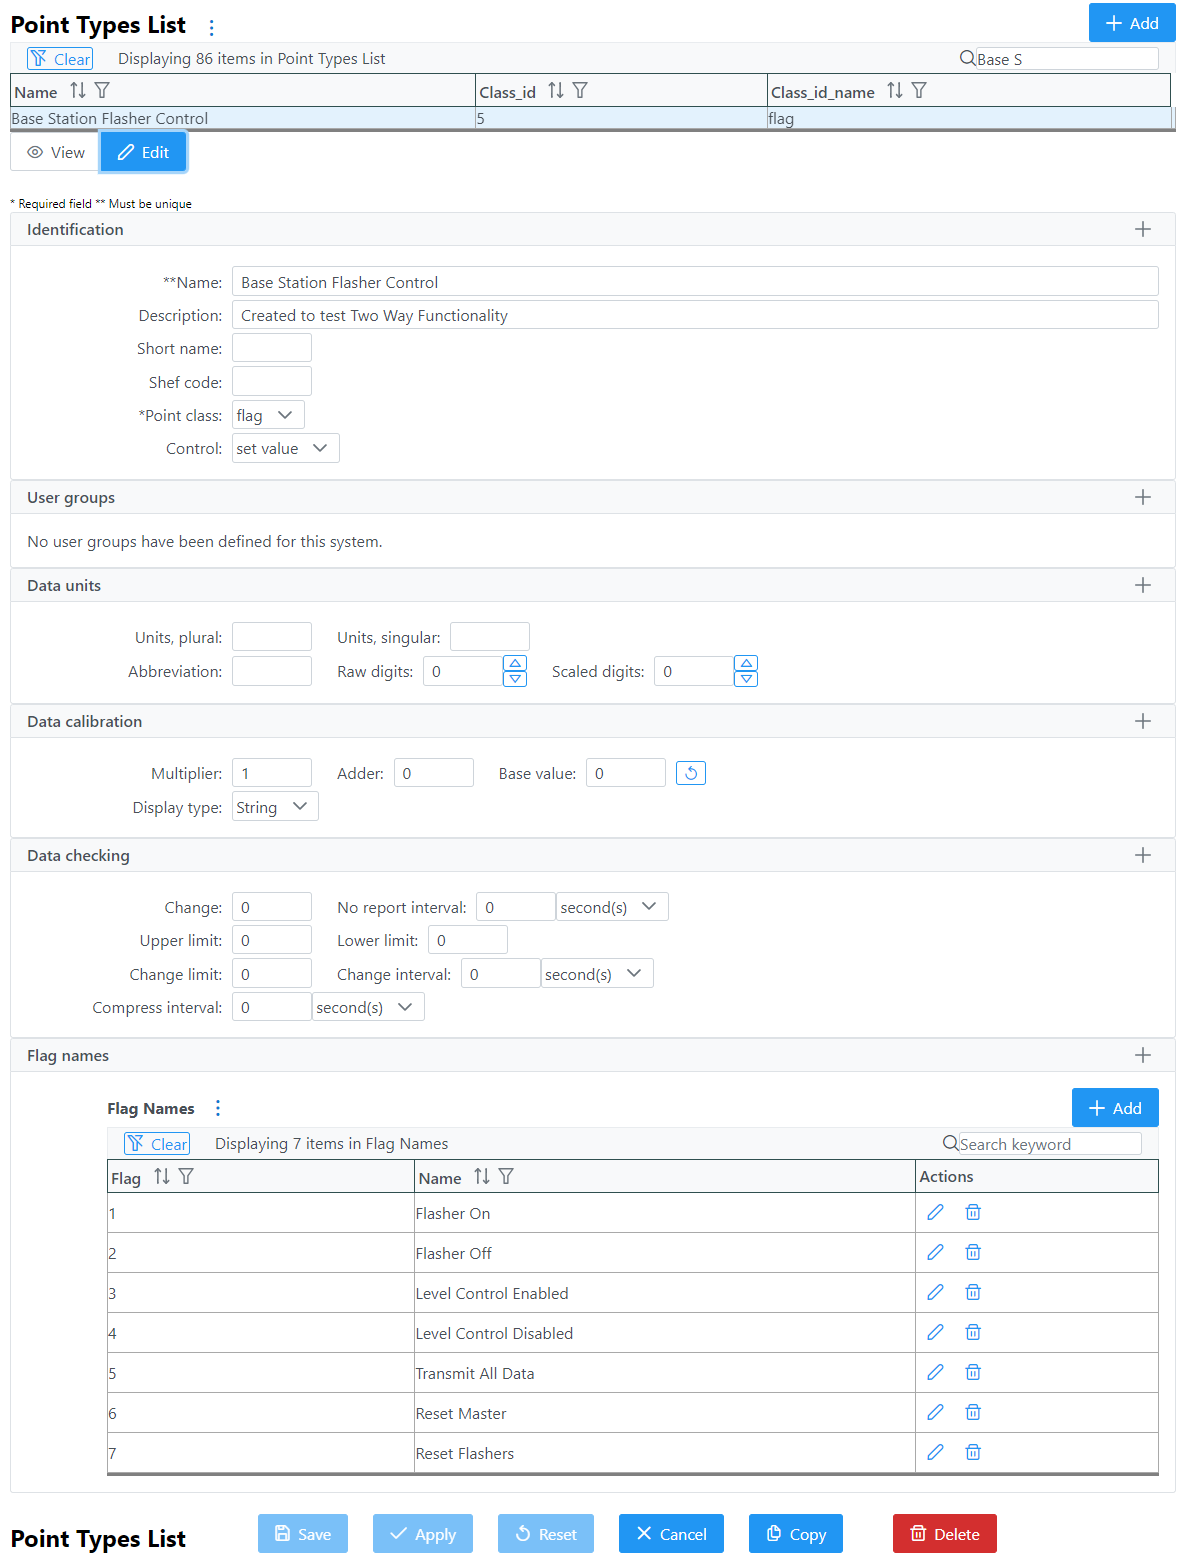1182x1564 pixels.
Task: Open the Point class dropdown
Action: pyautogui.click(x=268, y=415)
